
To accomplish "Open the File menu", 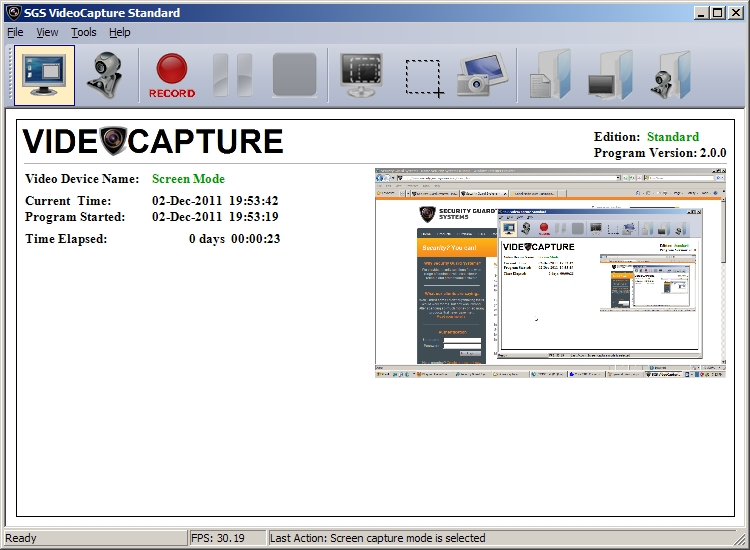I will tap(15, 32).
